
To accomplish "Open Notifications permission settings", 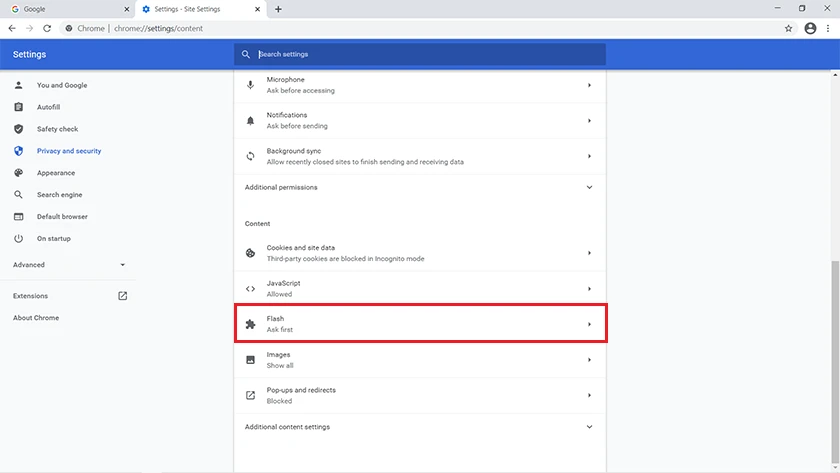I will (420, 121).
